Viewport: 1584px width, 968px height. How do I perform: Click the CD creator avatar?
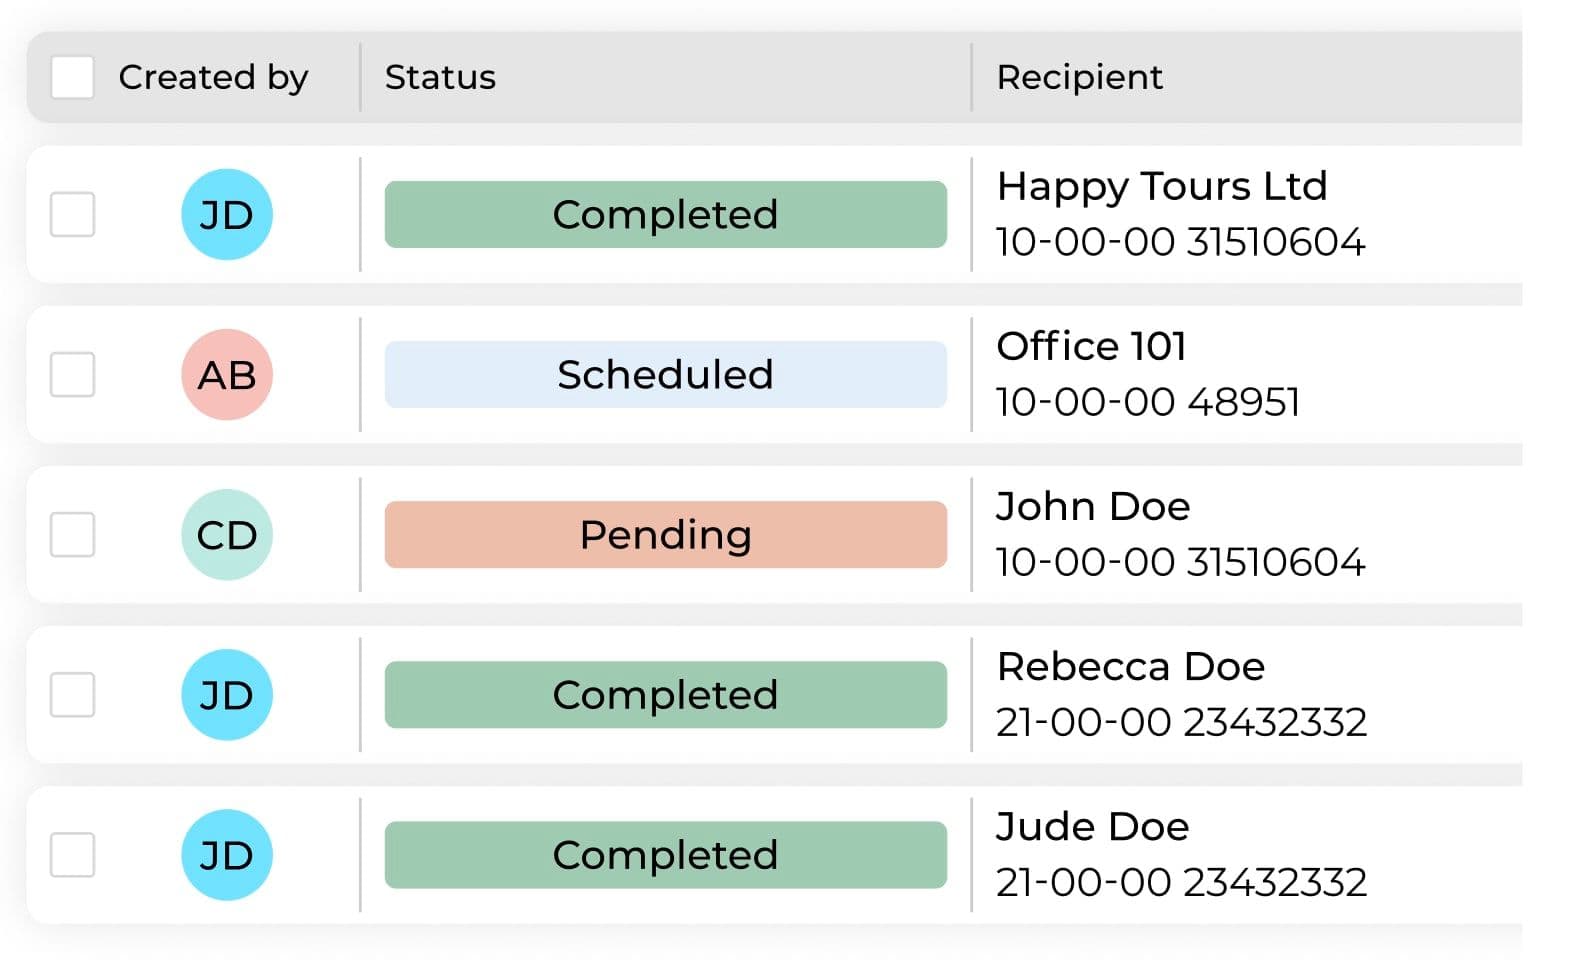[227, 535]
